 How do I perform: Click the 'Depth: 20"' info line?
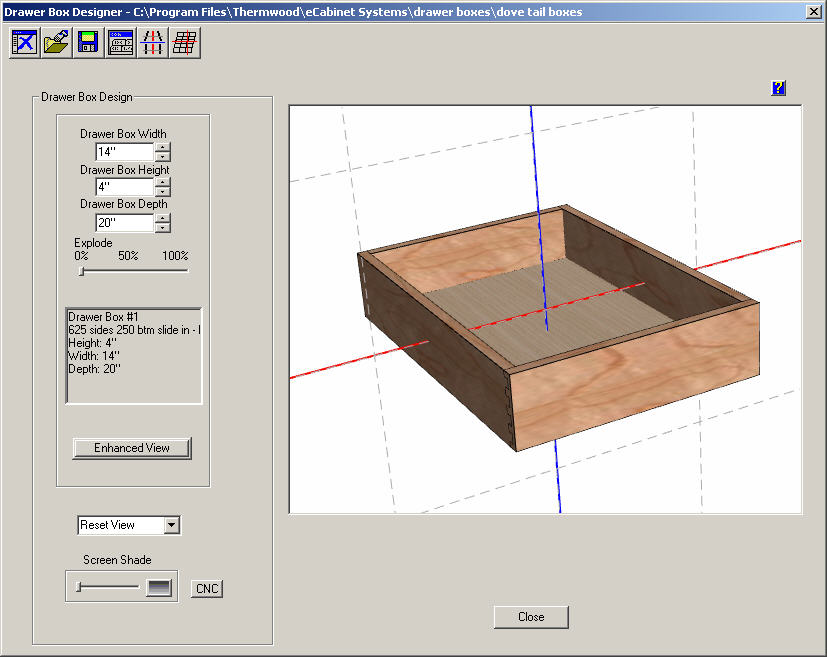click(x=94, y=369)
